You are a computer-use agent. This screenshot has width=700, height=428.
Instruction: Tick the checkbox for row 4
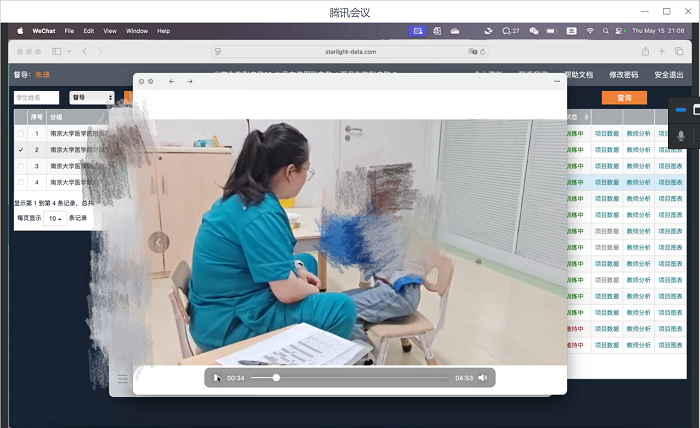(21, 183)
